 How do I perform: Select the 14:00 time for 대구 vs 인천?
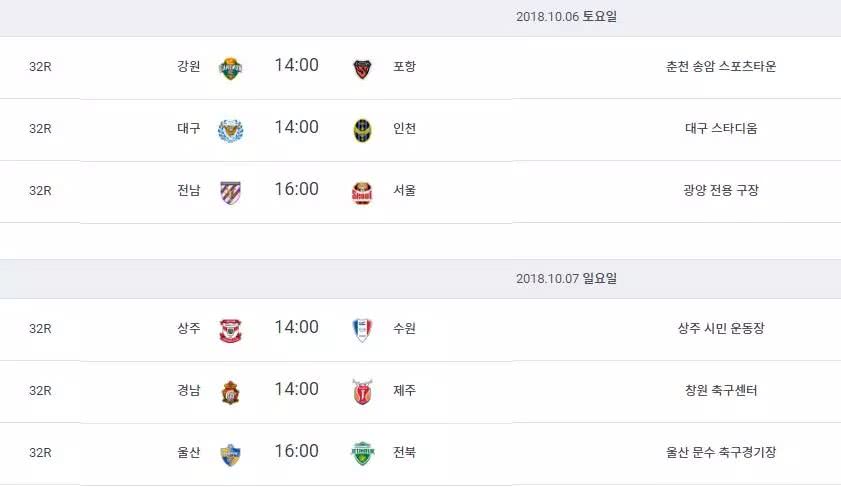click(296, 127)
